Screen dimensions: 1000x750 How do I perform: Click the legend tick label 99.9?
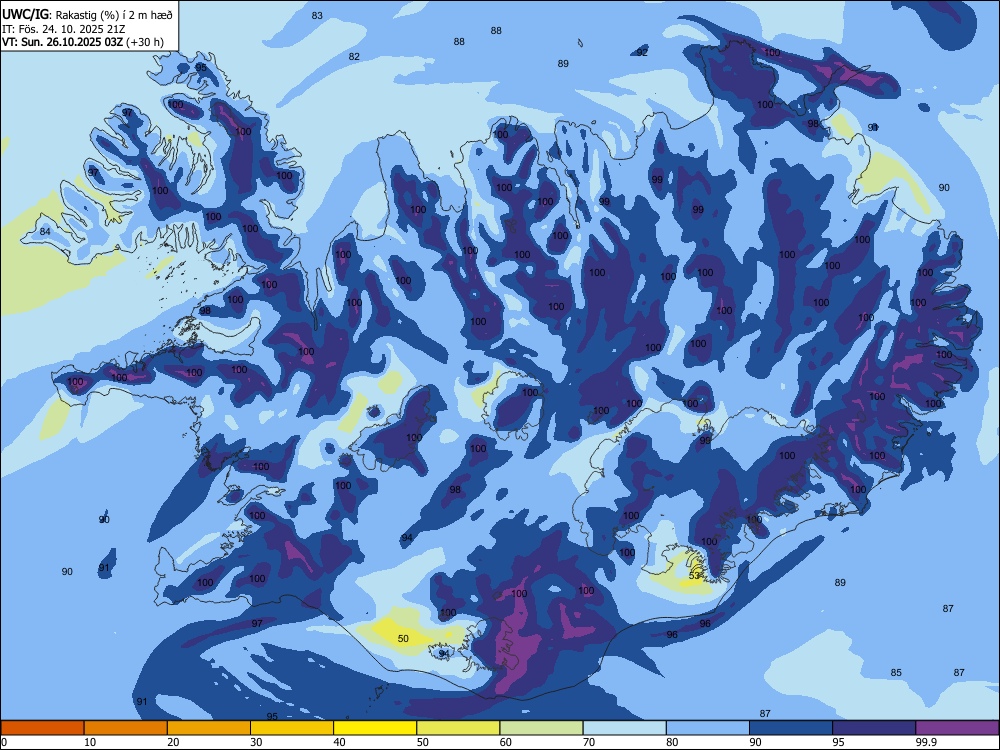coord(926,742)
